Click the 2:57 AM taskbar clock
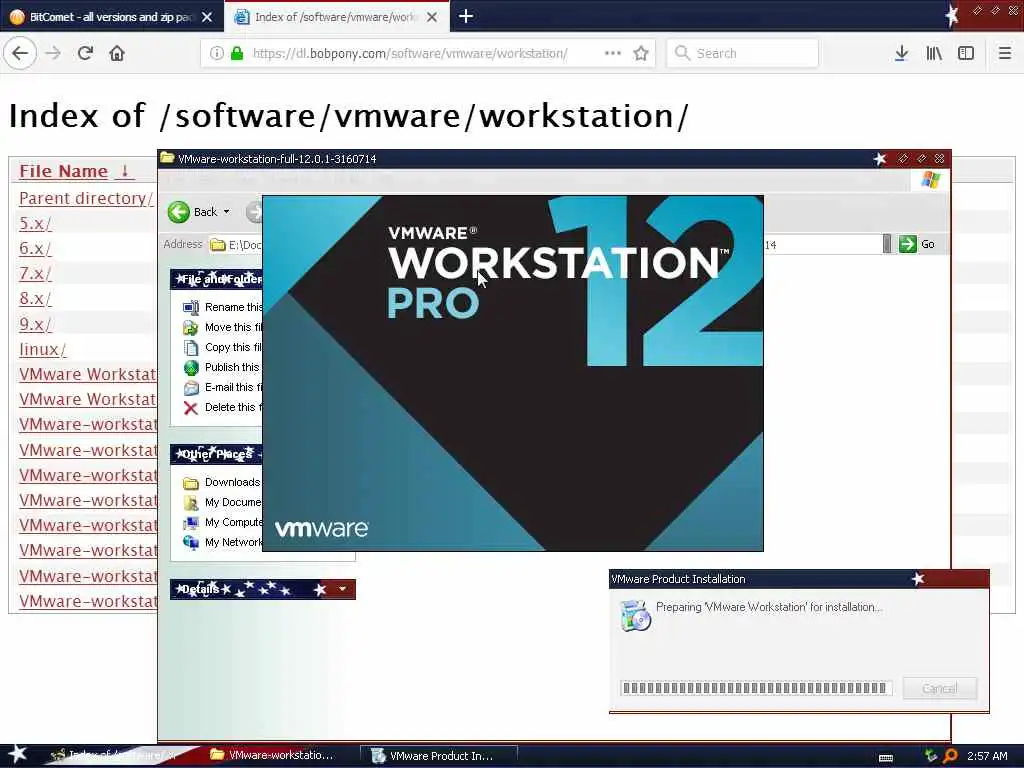Image resolution: width=1024 pixels, height=768 pixels. tap(987, 756)
